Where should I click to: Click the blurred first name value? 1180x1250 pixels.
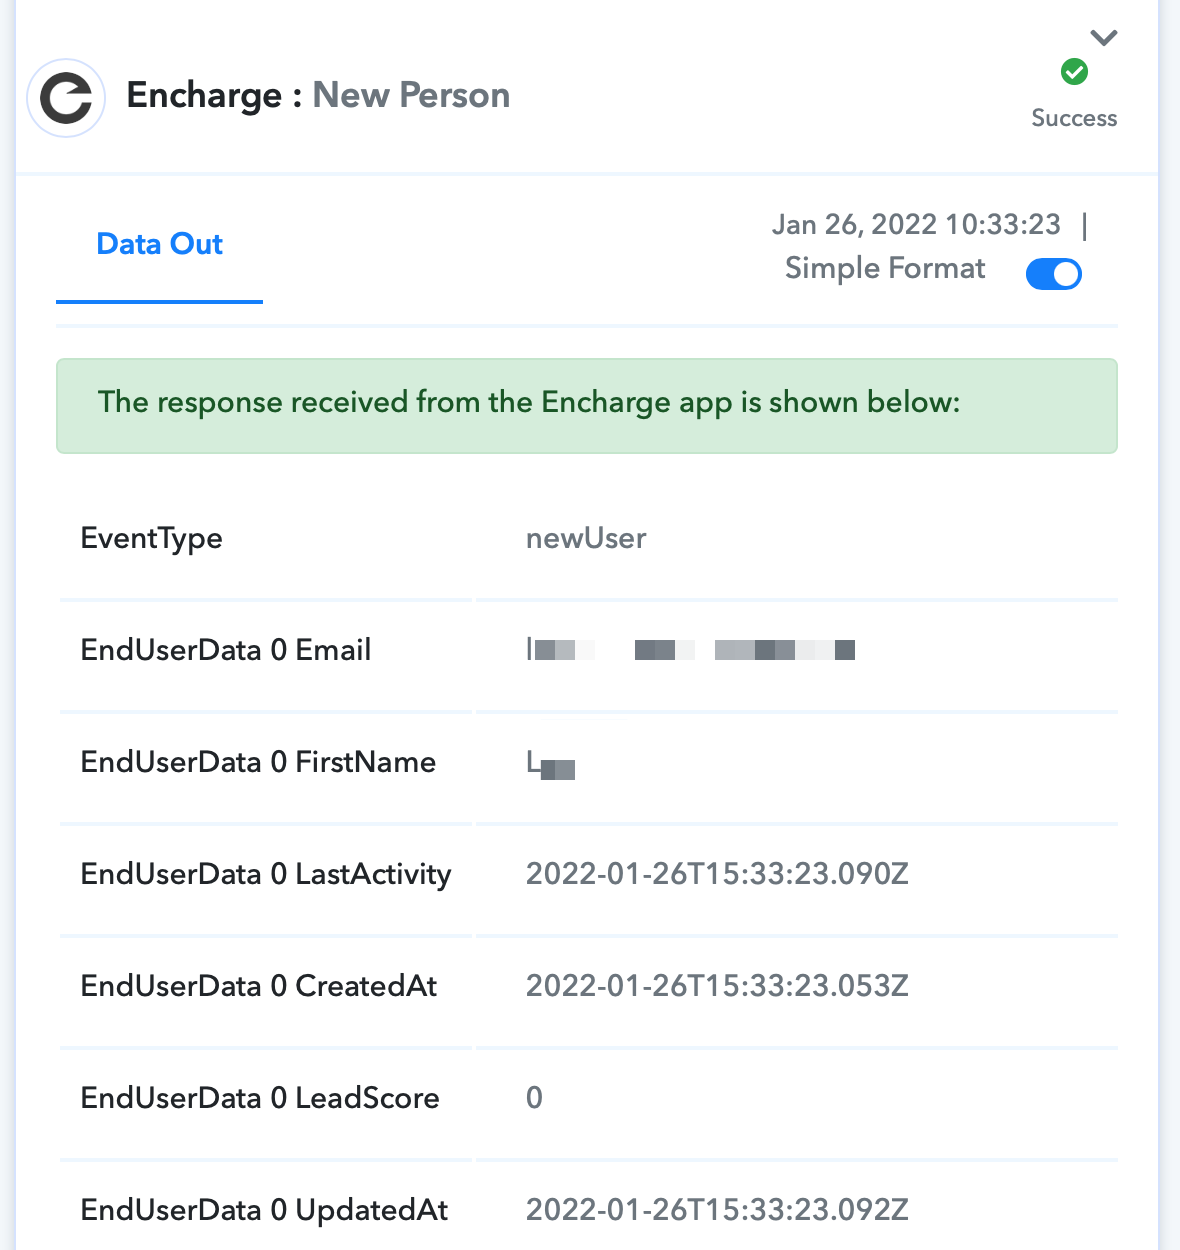point(551,765)
